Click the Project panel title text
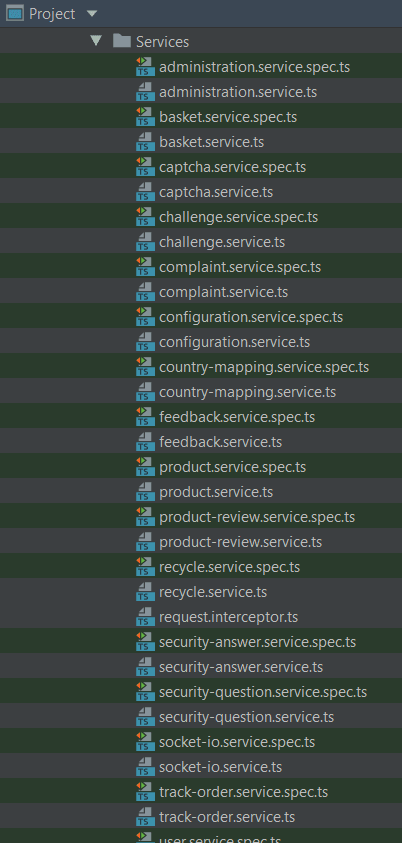Viewport: 402px width, 843px height. pos(52,14)
